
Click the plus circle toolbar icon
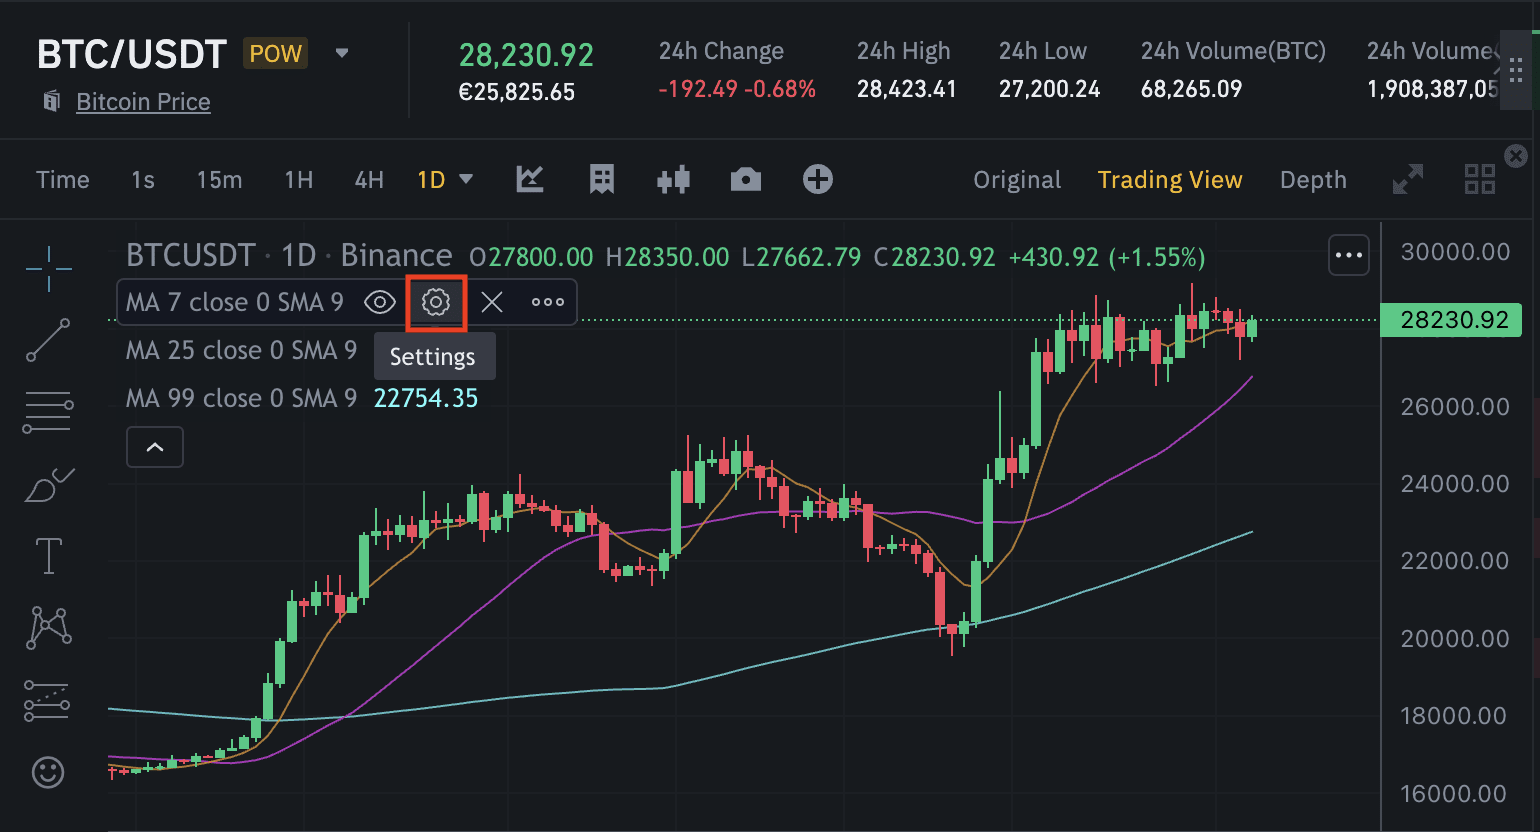[x=818, y=180]
